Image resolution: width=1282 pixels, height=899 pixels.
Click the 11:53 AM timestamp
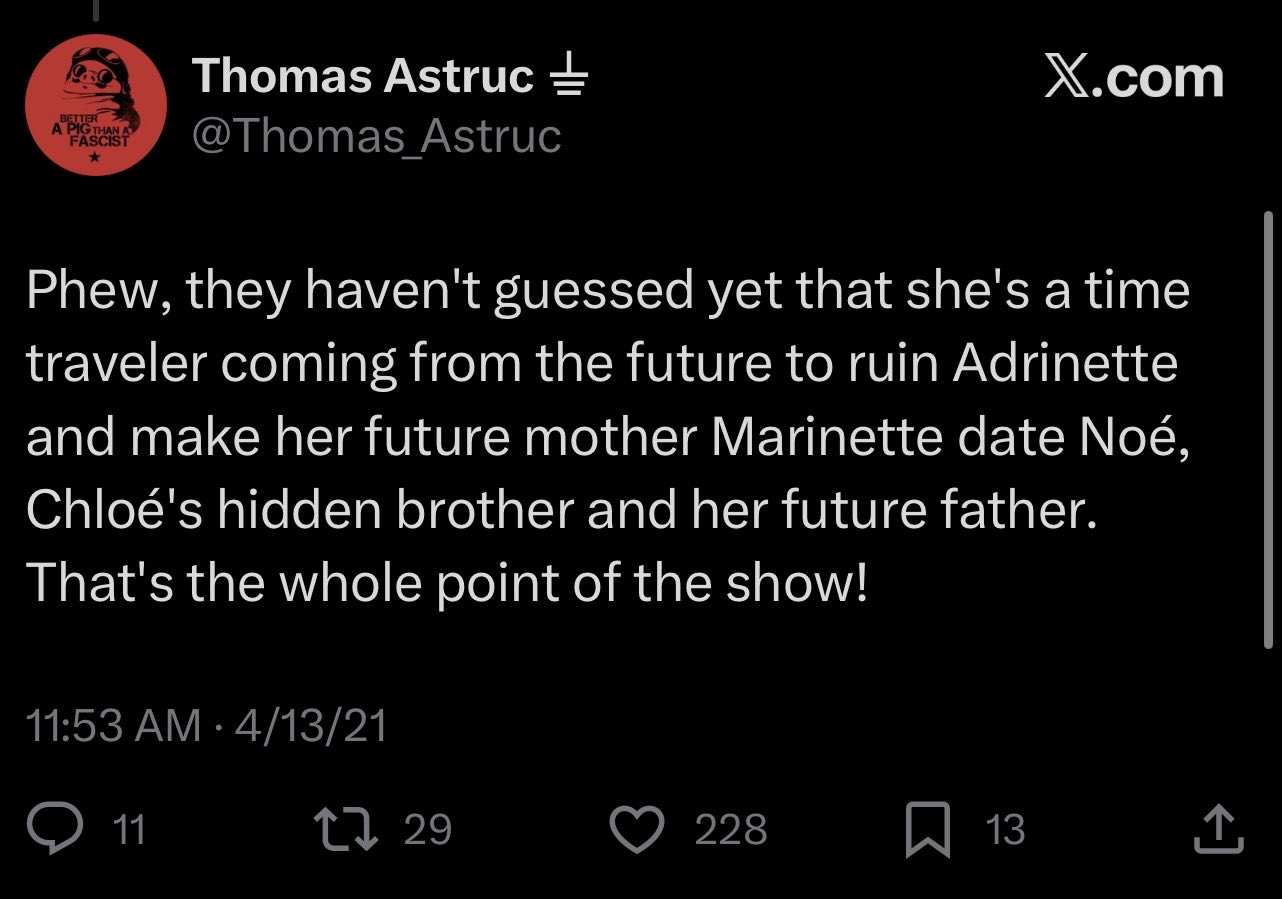coord(113,726)
